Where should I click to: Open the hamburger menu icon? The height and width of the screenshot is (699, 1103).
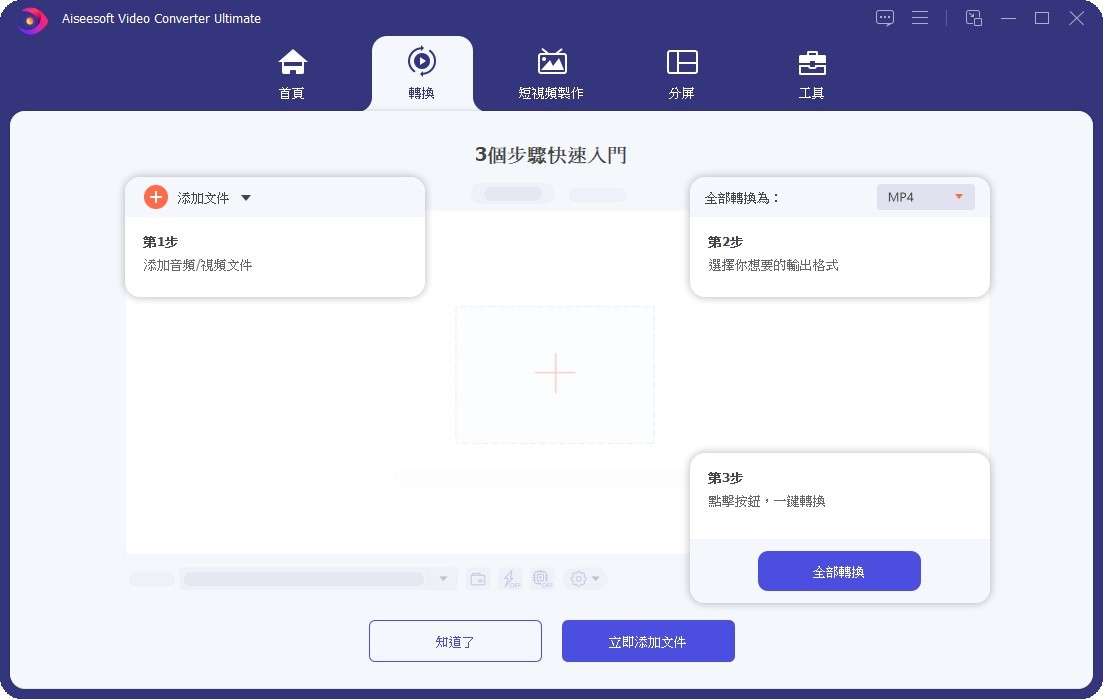coord(920,18)
